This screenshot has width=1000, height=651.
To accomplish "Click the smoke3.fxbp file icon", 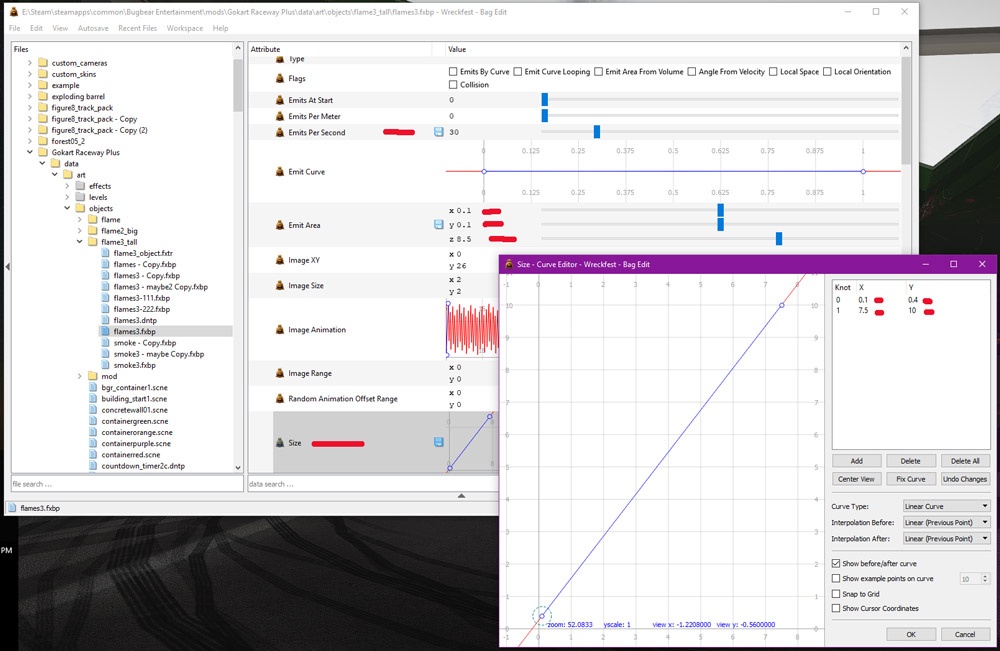I will pos(106,365).
